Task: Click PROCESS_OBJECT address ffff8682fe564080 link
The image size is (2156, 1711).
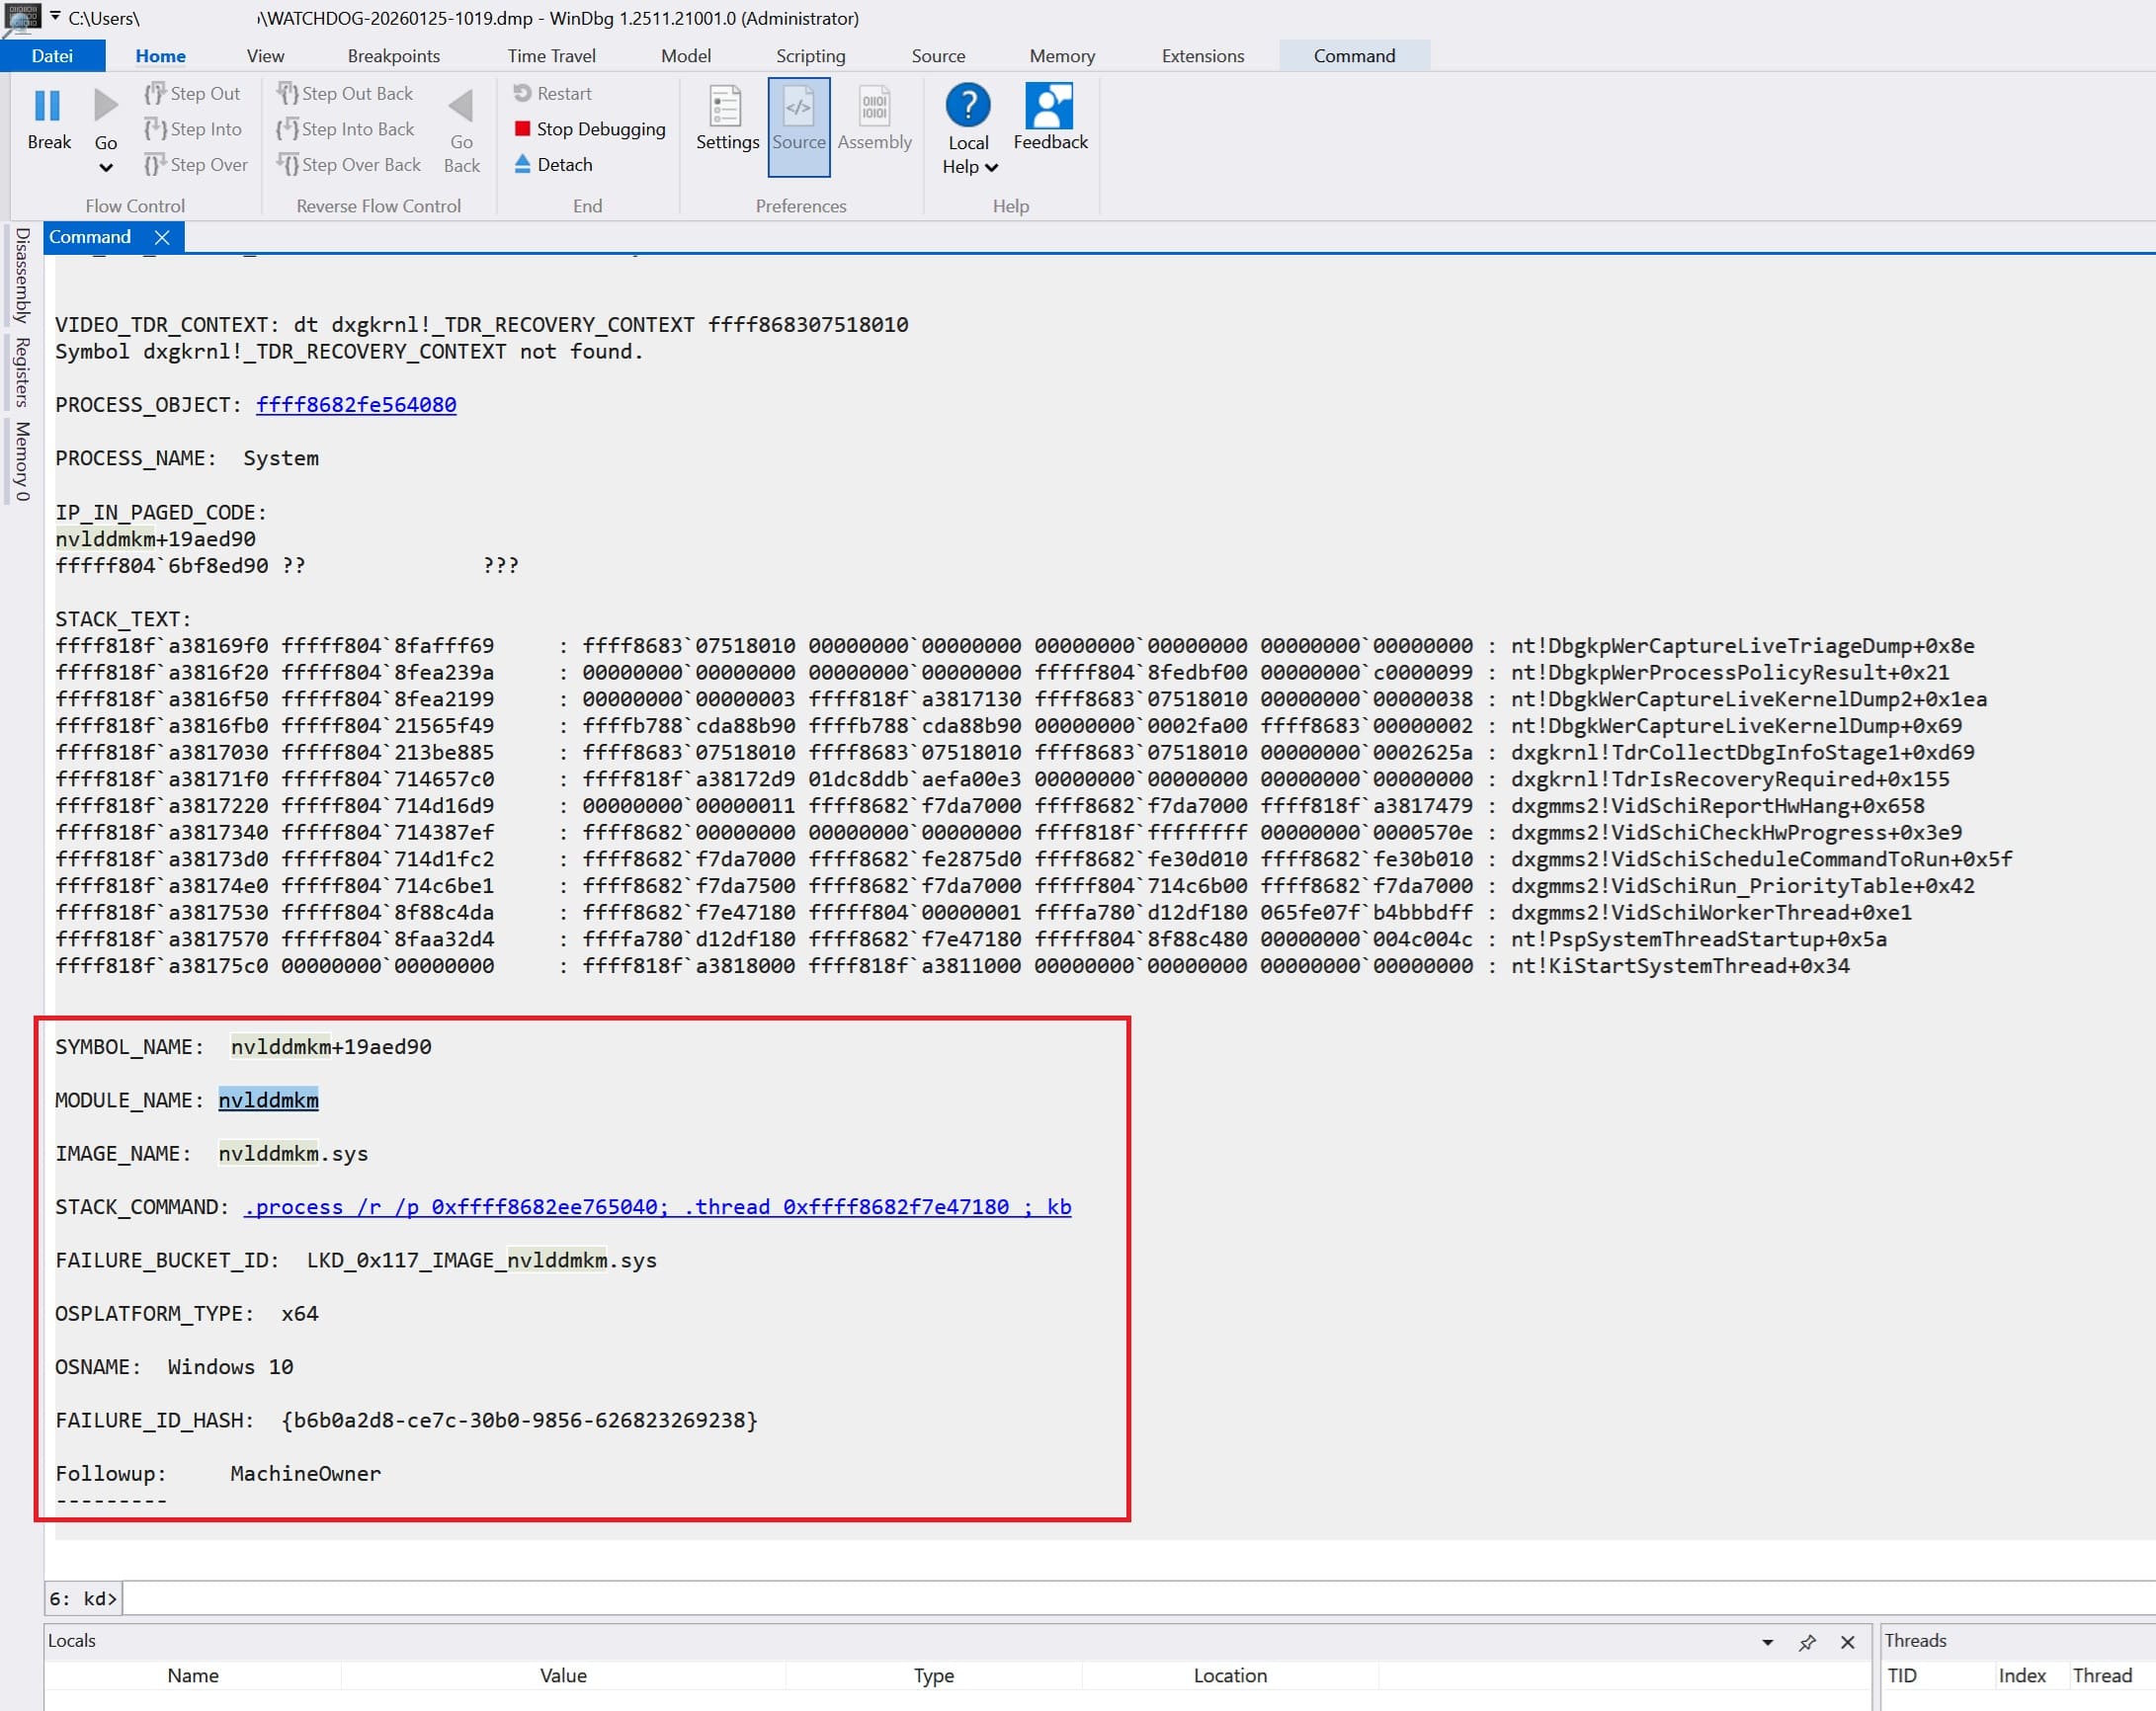Action: click(x=356, y=405)
